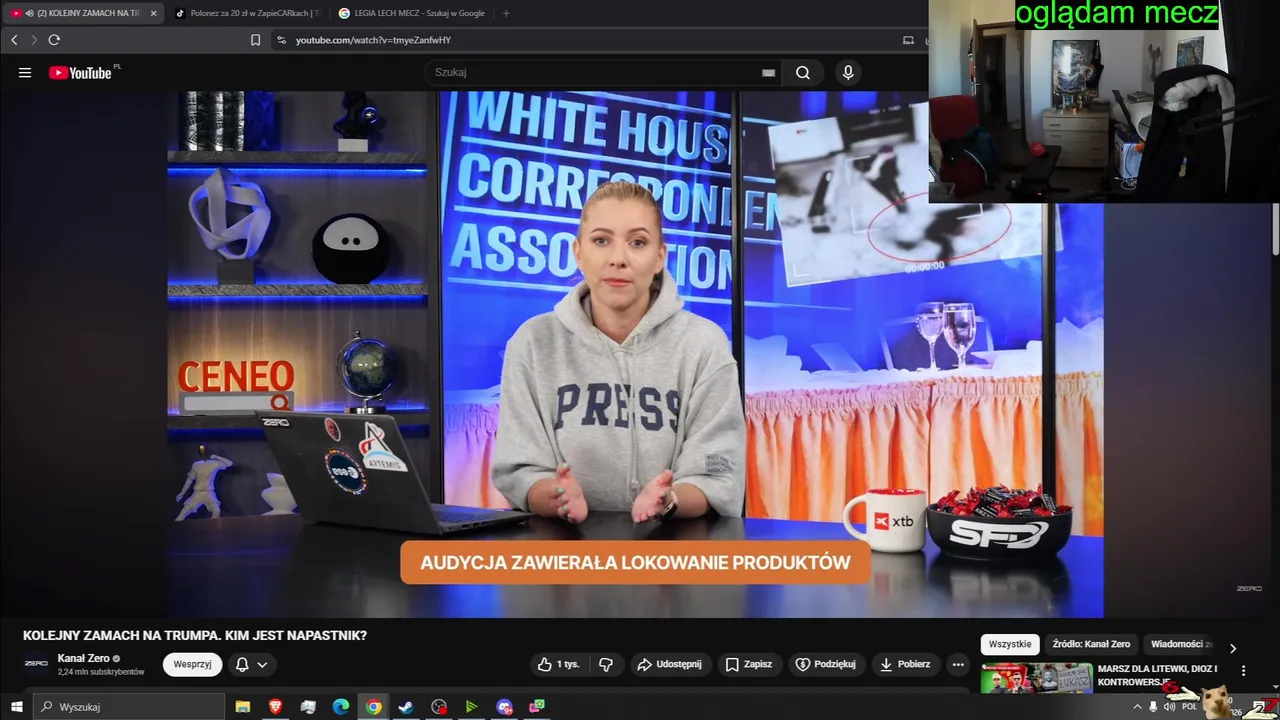Open the on-screen keyboard in the search box
Screen dimensions: 1280x720
[768, 72]
